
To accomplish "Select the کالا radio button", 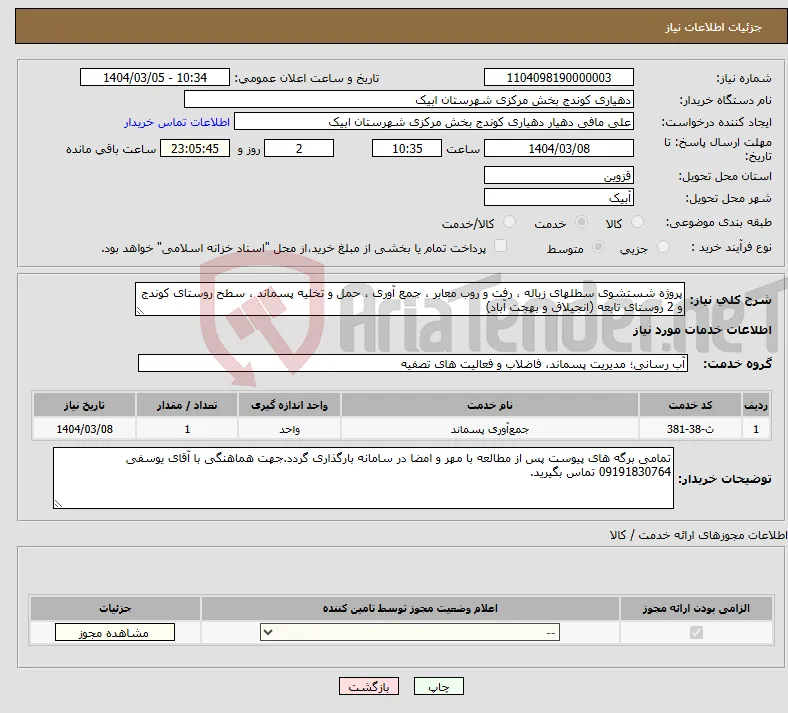I will [x=637, y=222].
